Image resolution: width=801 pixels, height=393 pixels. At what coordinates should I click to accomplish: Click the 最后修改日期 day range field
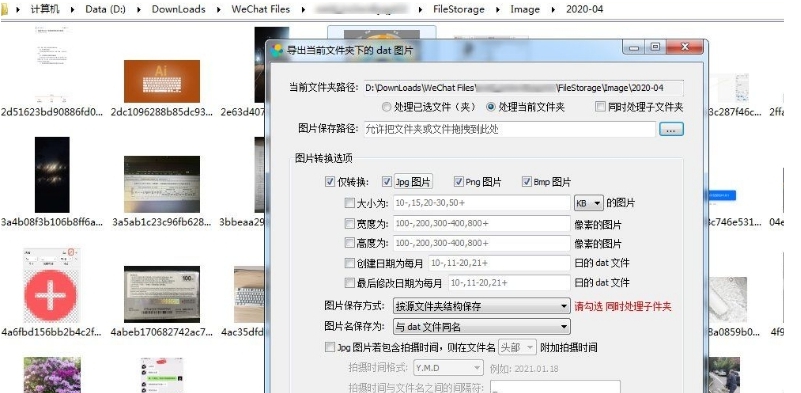[x=509, y=283]
